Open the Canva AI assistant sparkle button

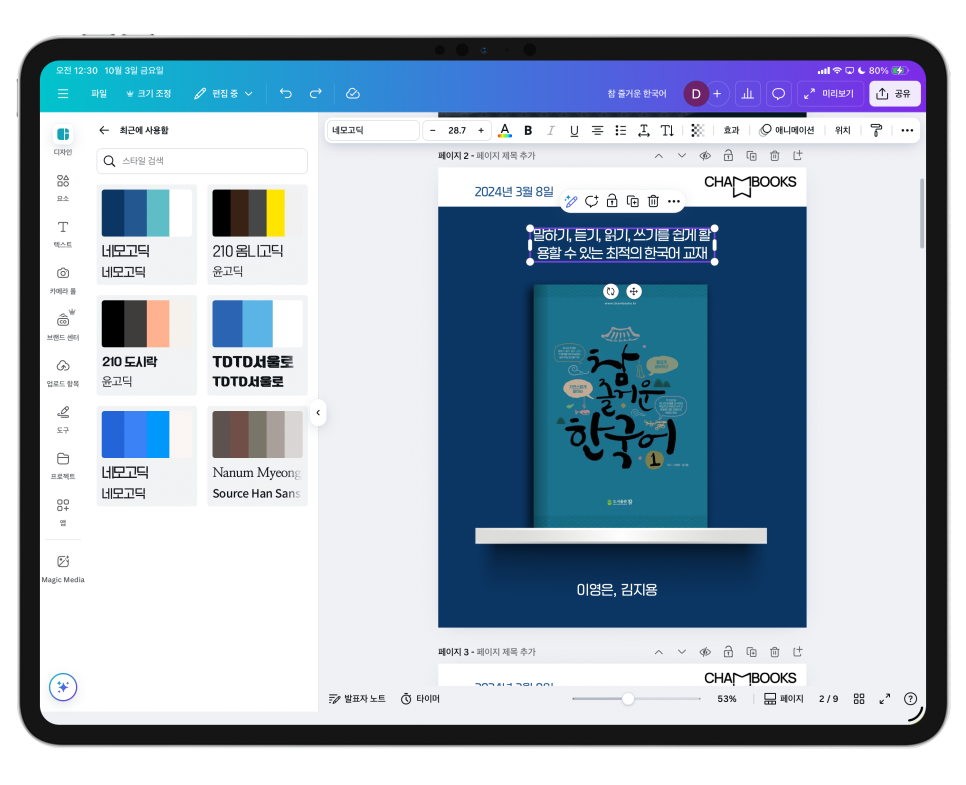[63, 687]
